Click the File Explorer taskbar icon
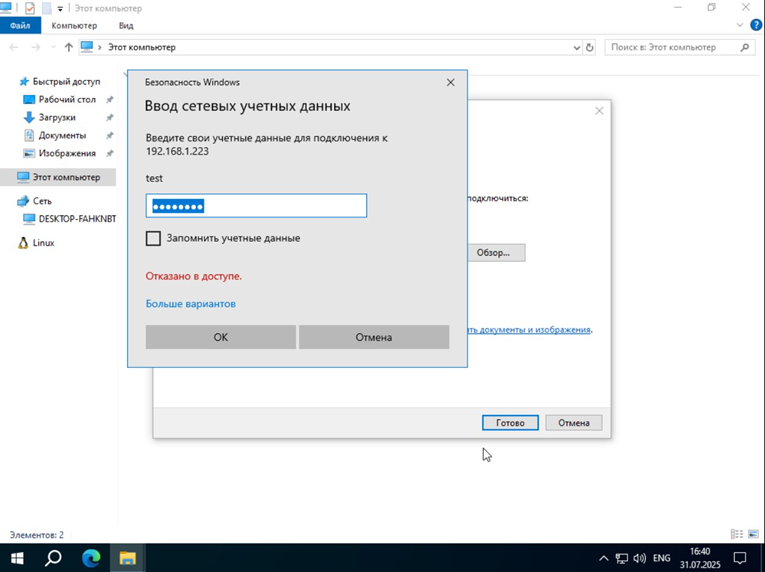This screenshot has height=572, width=765. pyautogui.click(x=128, y=558)
